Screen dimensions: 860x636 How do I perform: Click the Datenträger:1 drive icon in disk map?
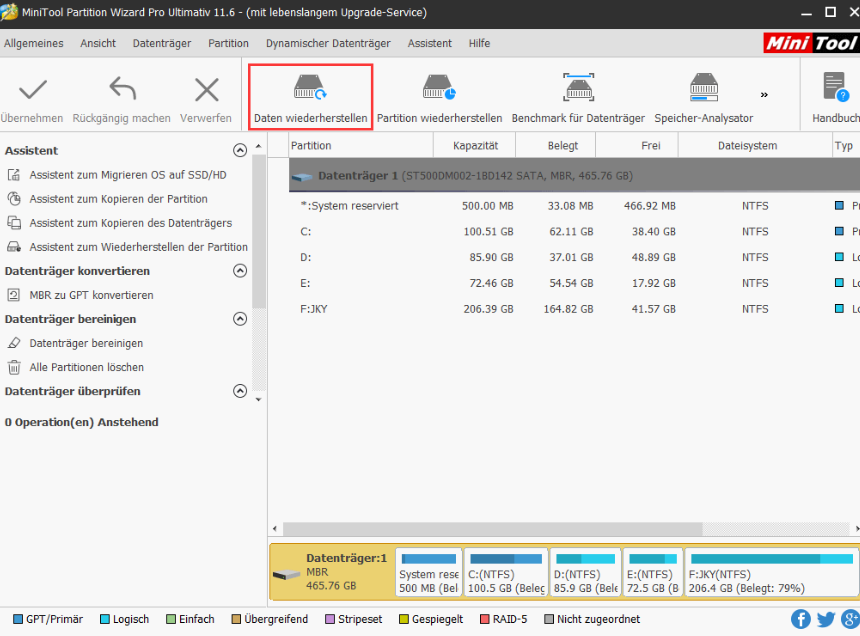(x=286, y=574)
